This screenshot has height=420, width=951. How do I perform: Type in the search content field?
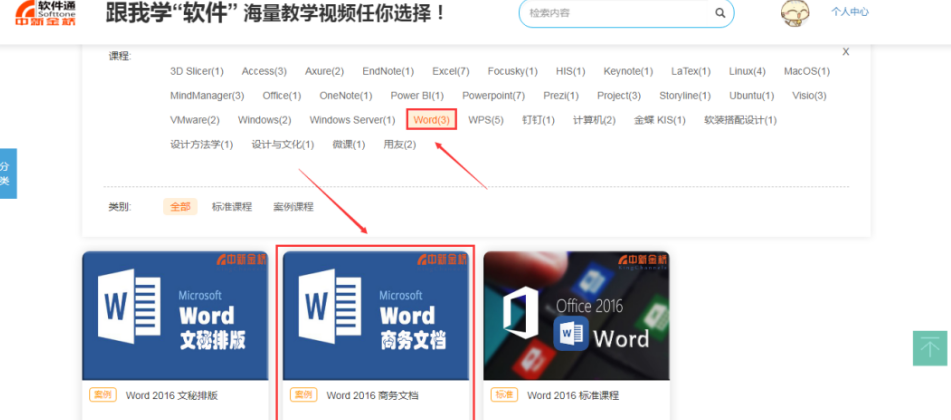tap(615, 13)
